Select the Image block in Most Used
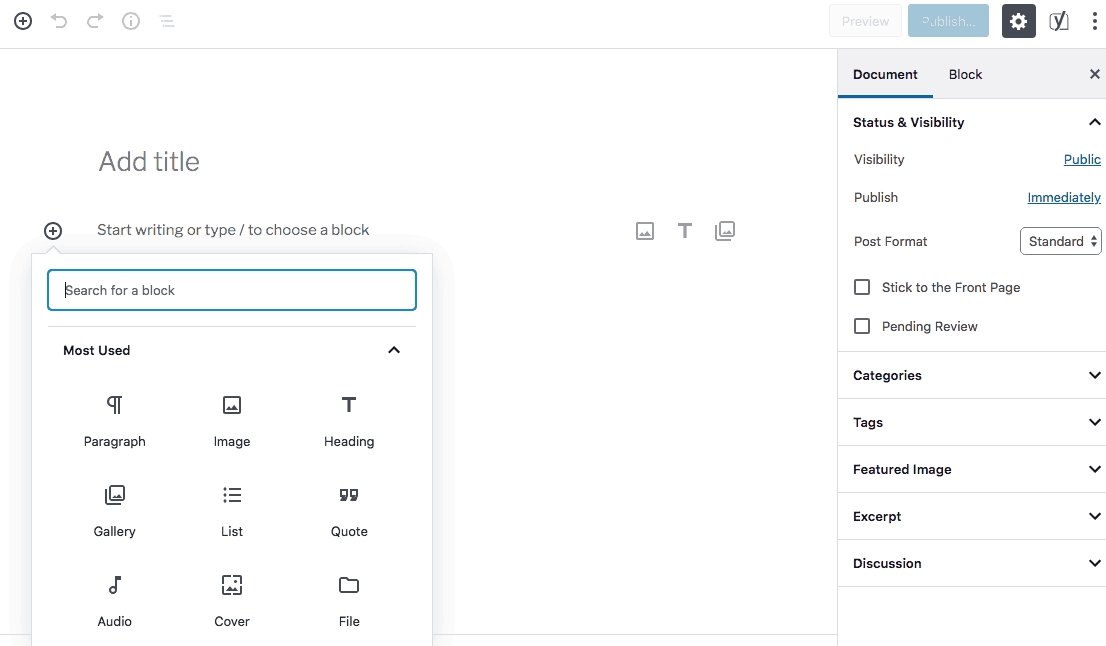This screenshot has height=646, width=1106. pyautogui.click(x=232, y=422)
